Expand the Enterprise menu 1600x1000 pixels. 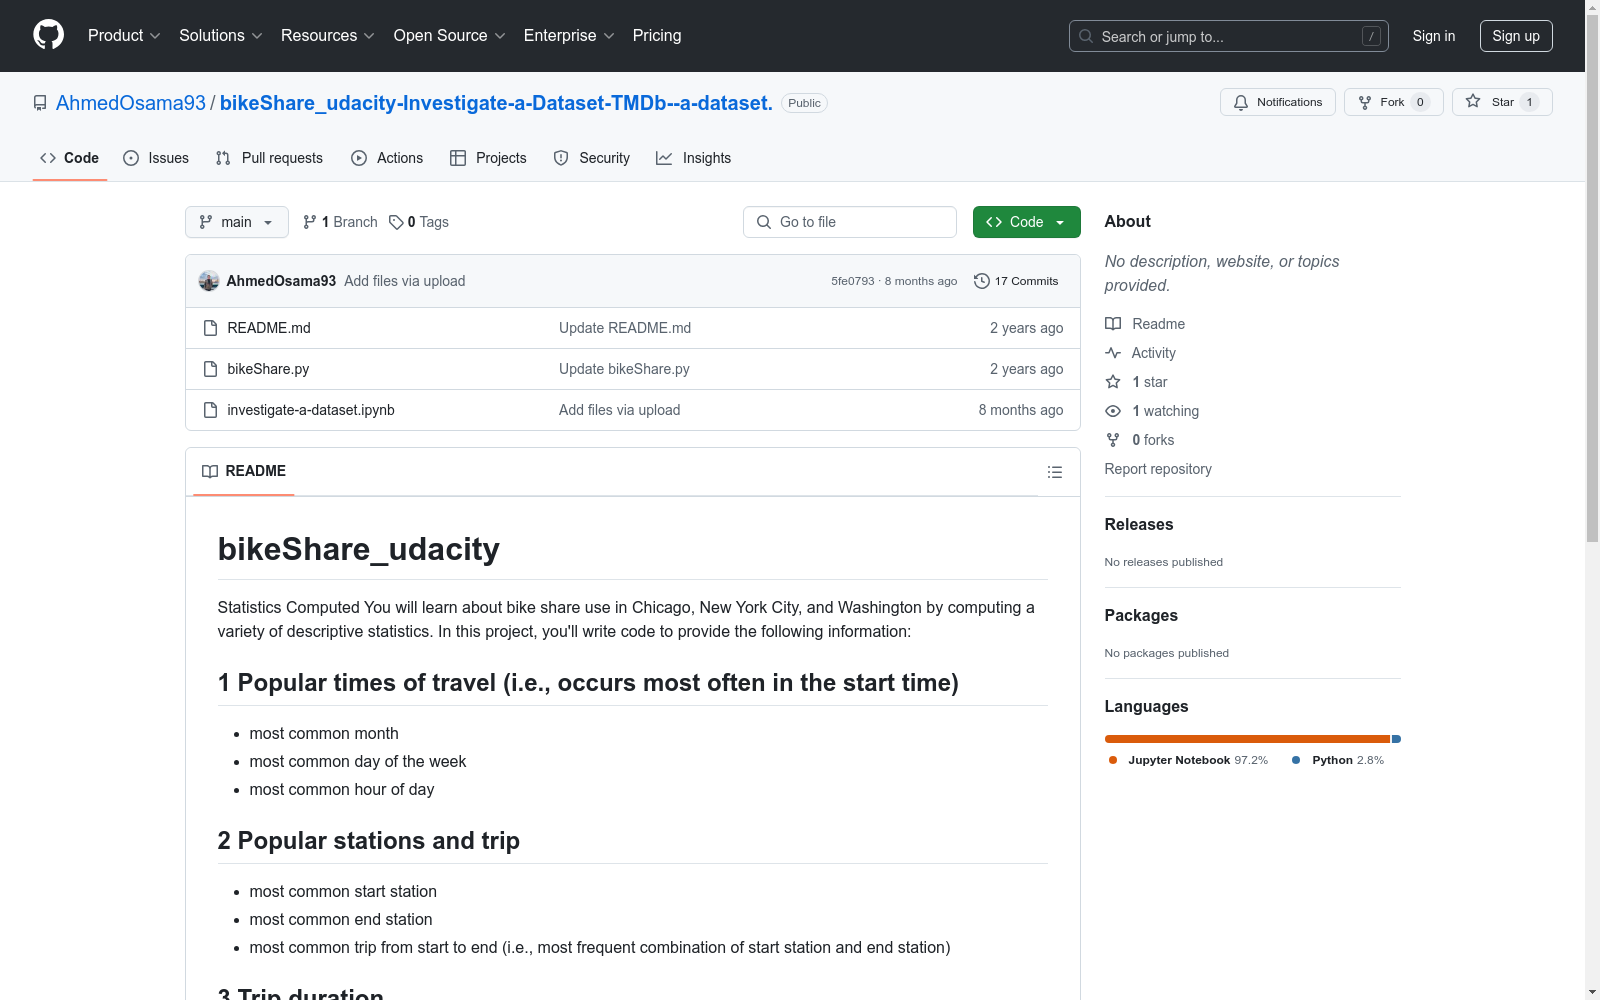(x=569, y=36)
